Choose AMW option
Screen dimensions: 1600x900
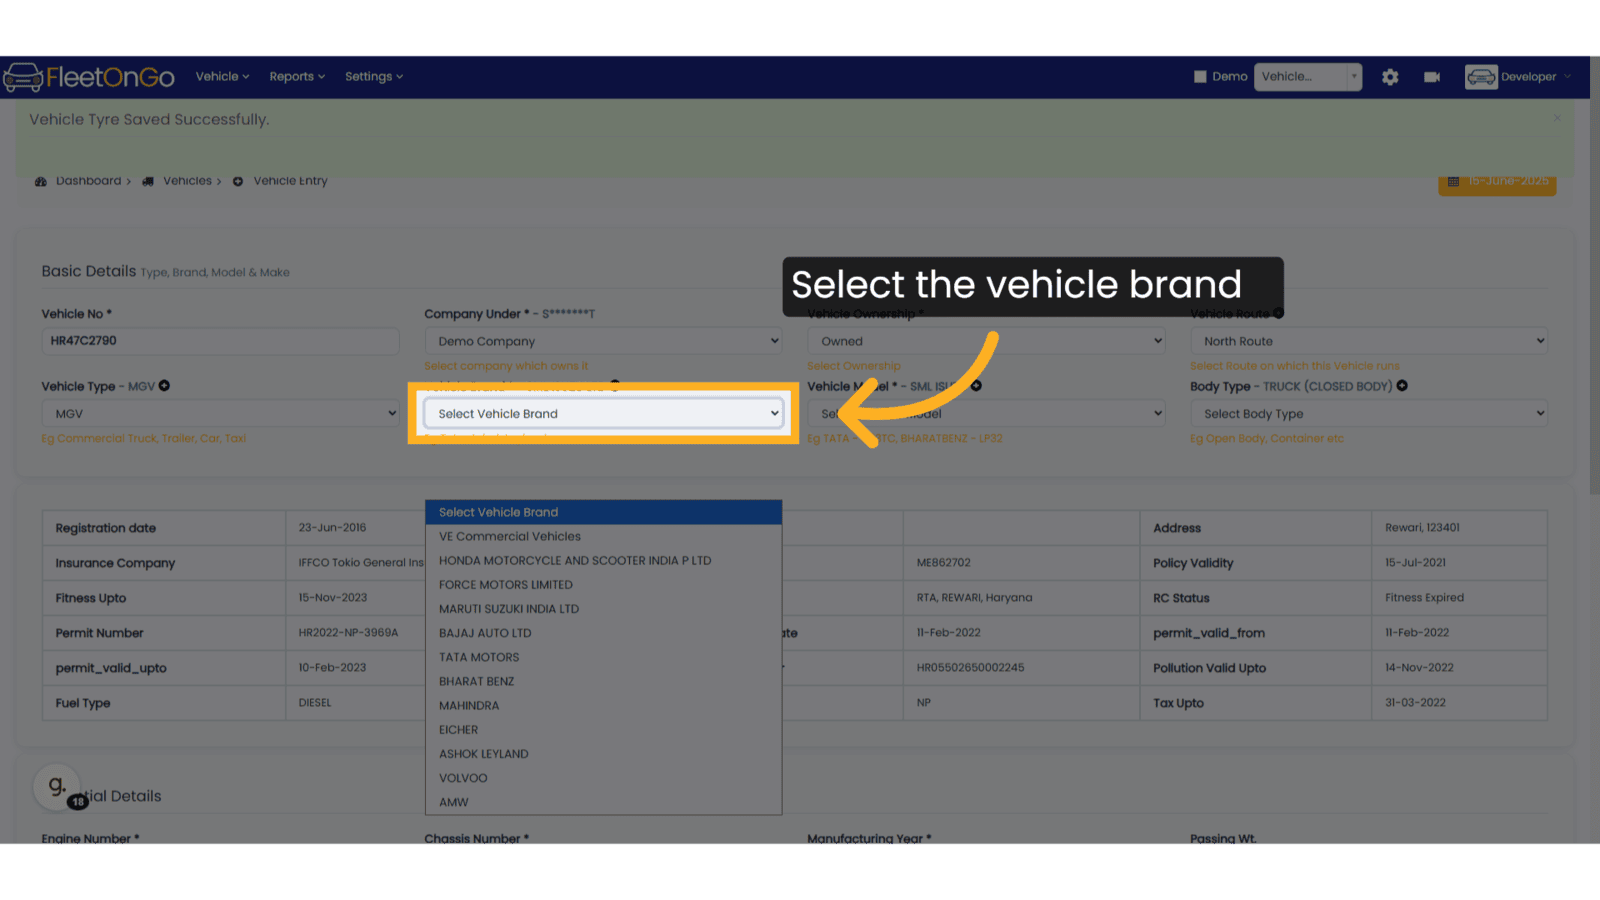click(x=604, y=802)
